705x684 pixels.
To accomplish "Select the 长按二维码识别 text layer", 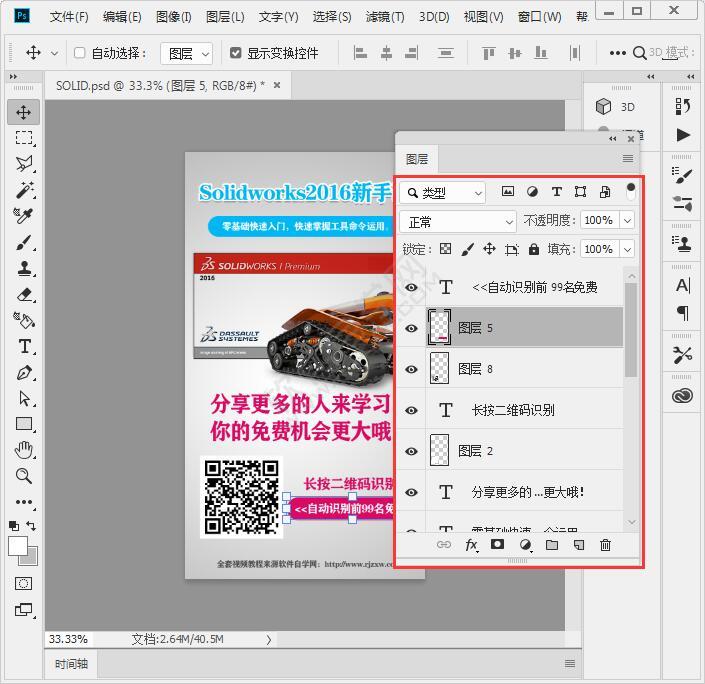I will pos(512,410).
